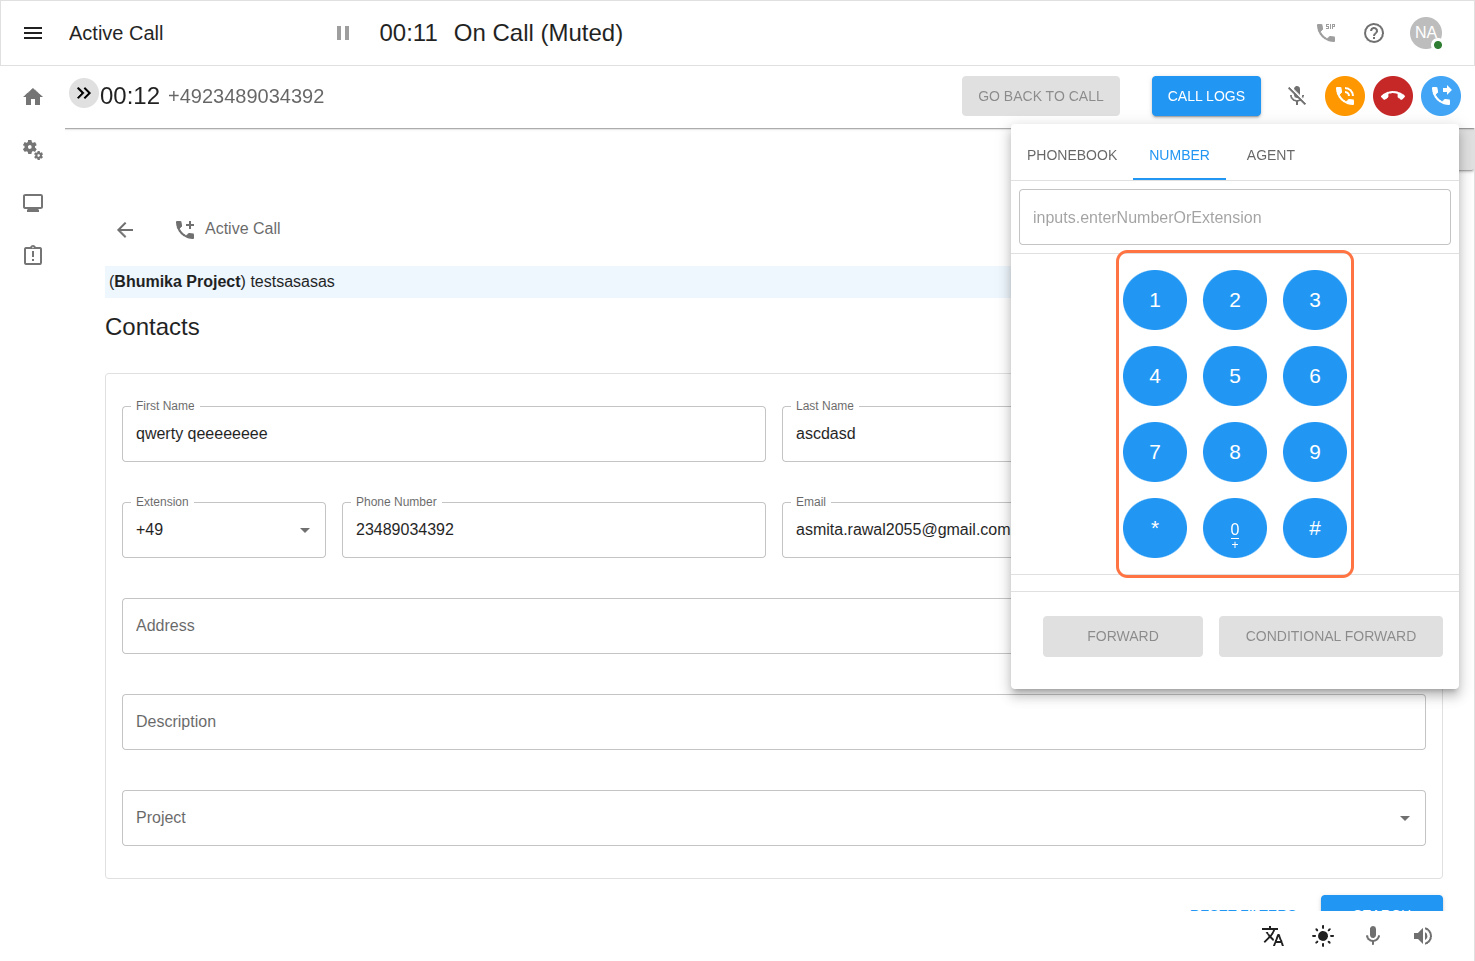Toggle the muted microphone in call bar
This screenshot has width=1475, height=961.
tap(1297, 96)
